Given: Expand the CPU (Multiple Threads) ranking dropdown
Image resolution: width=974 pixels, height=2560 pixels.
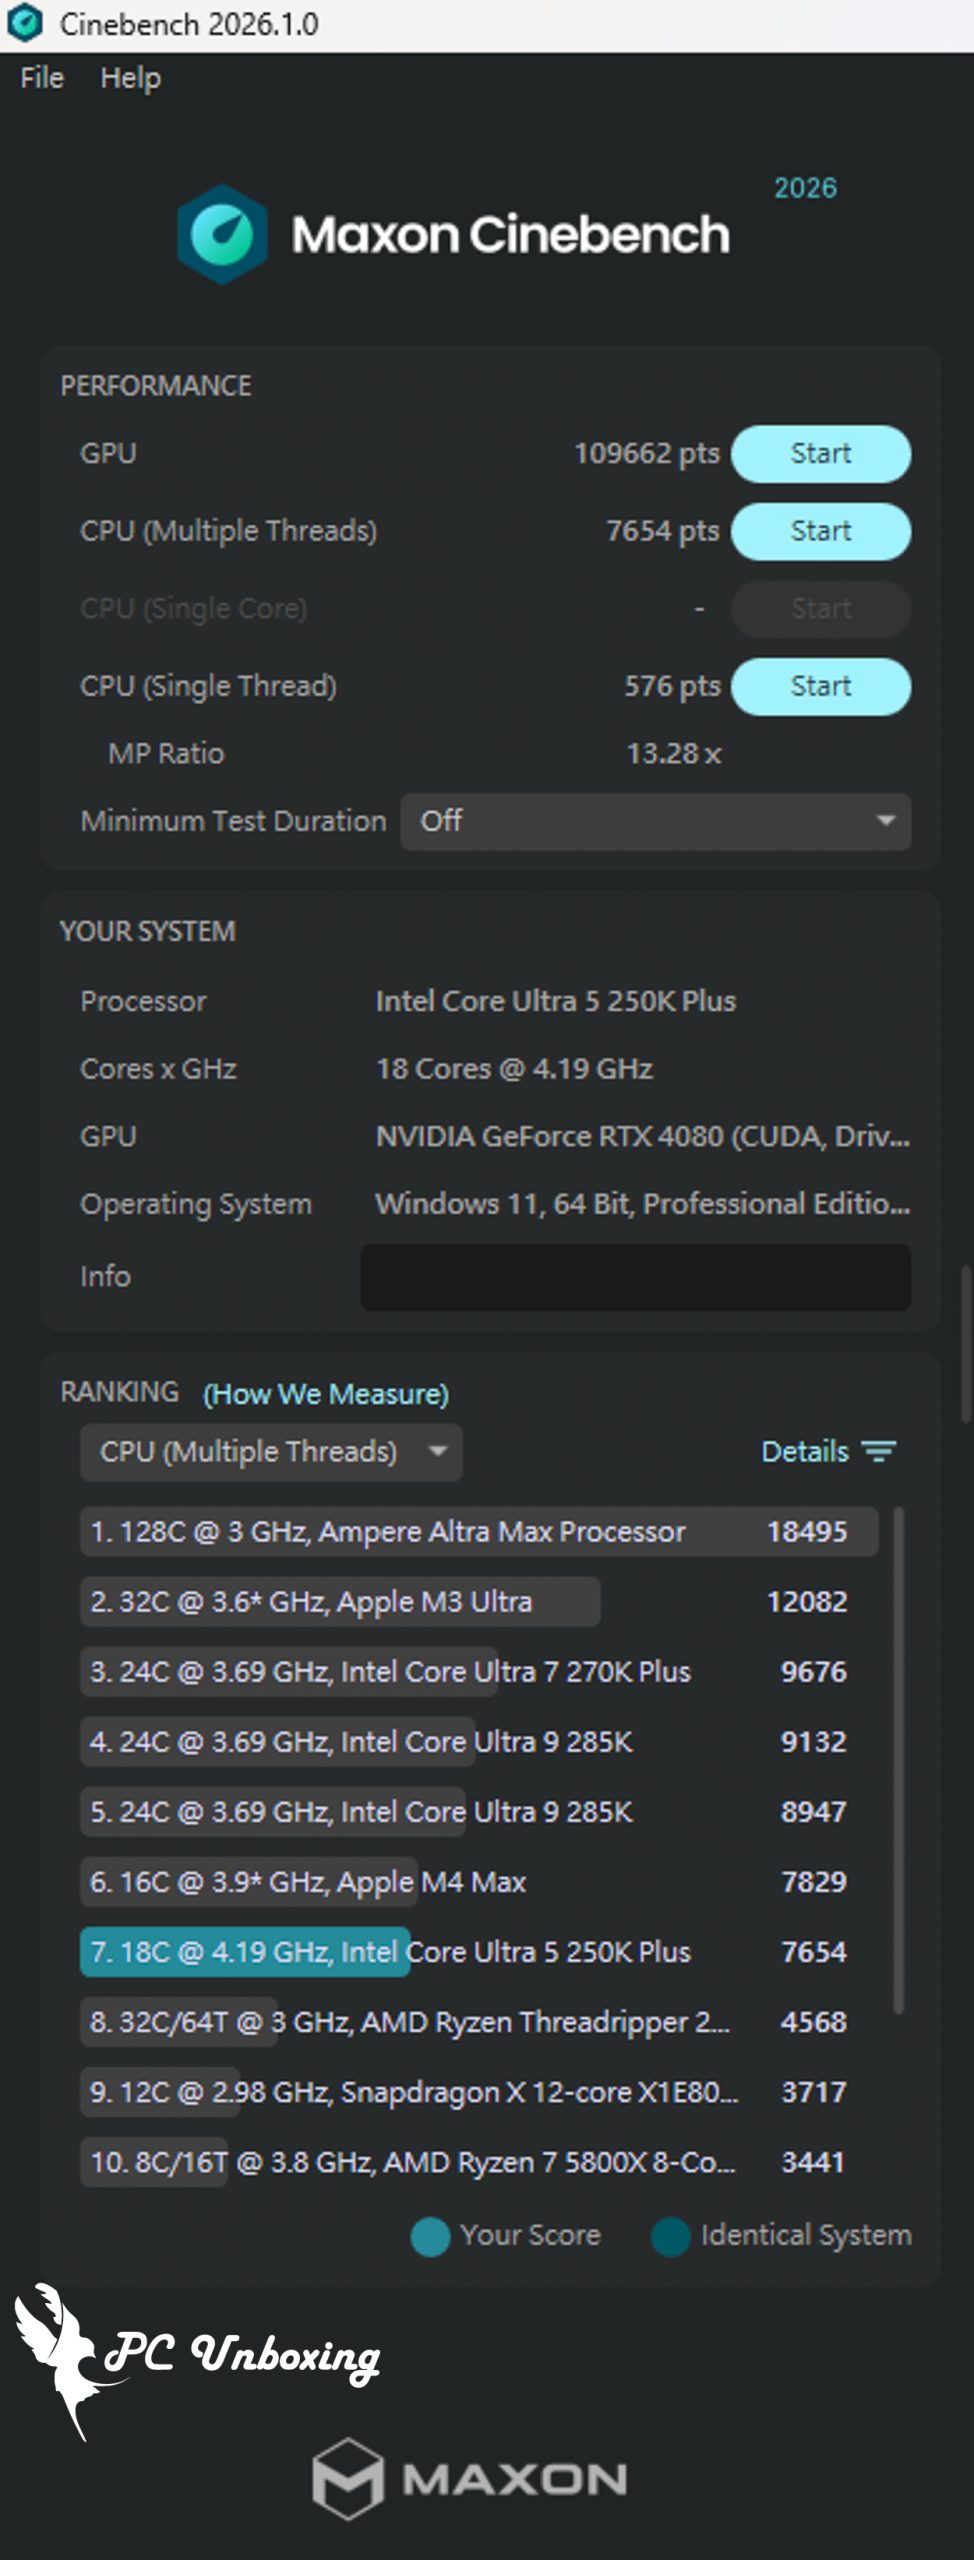Looking at the screenshot, I should click(271, 1451).
